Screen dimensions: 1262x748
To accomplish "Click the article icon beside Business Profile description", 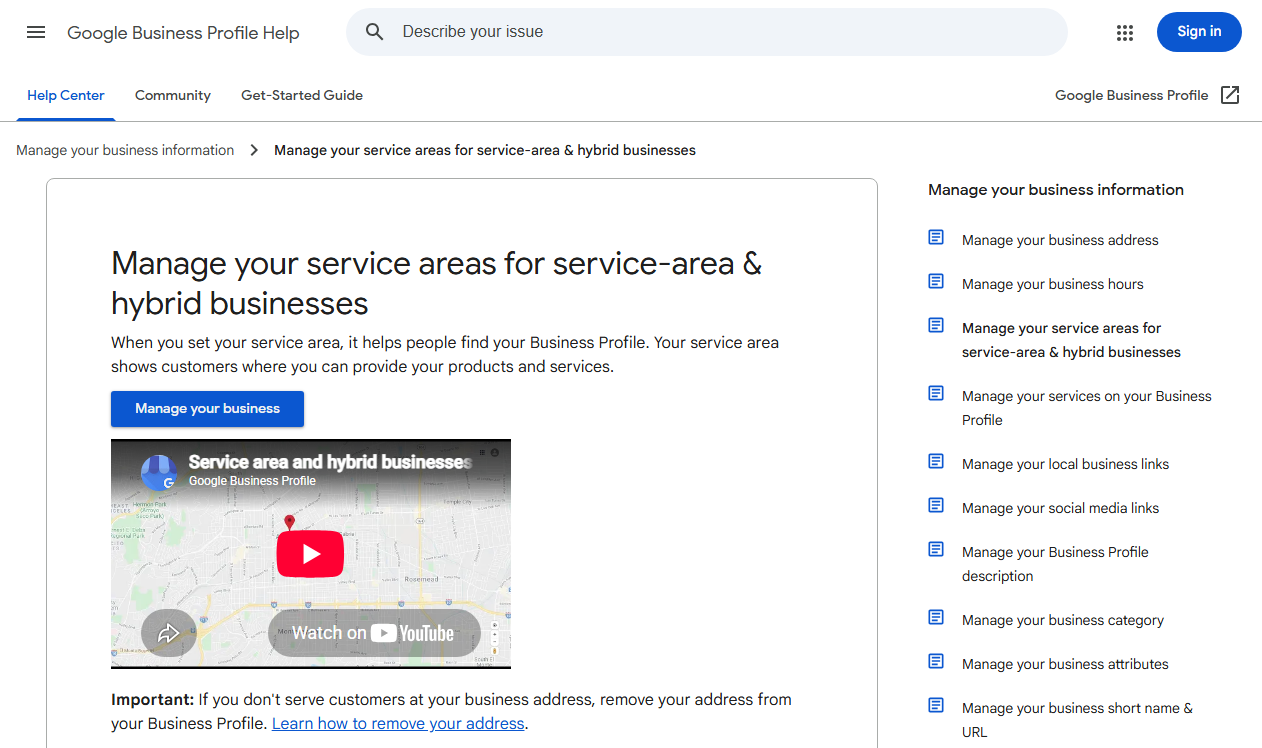I will (x=936, y=550).
